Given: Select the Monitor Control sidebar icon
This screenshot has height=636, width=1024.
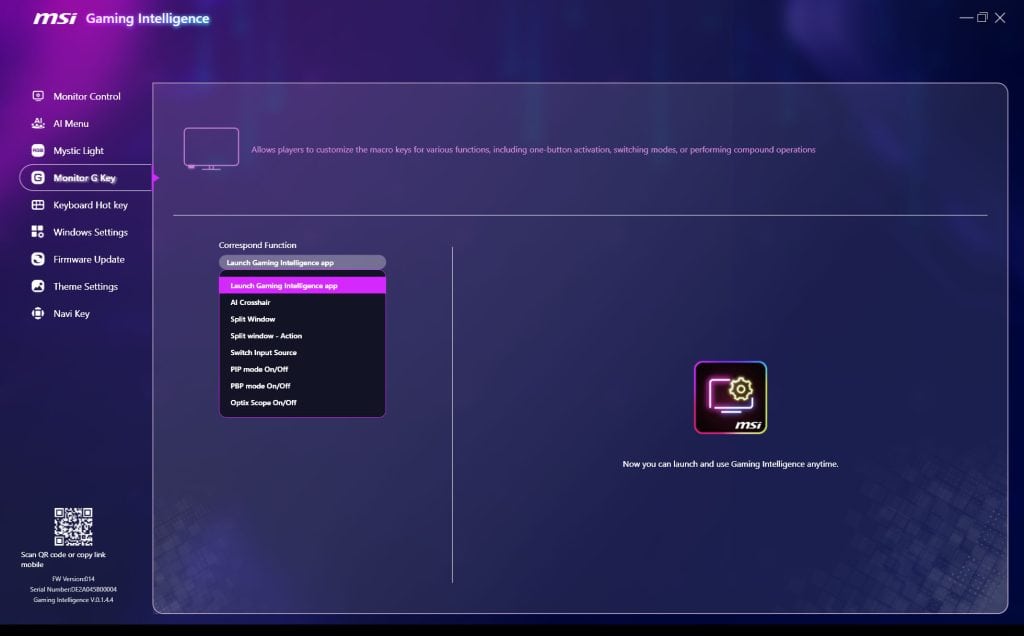Looking at the screenshot, I should tap(38, 96).
